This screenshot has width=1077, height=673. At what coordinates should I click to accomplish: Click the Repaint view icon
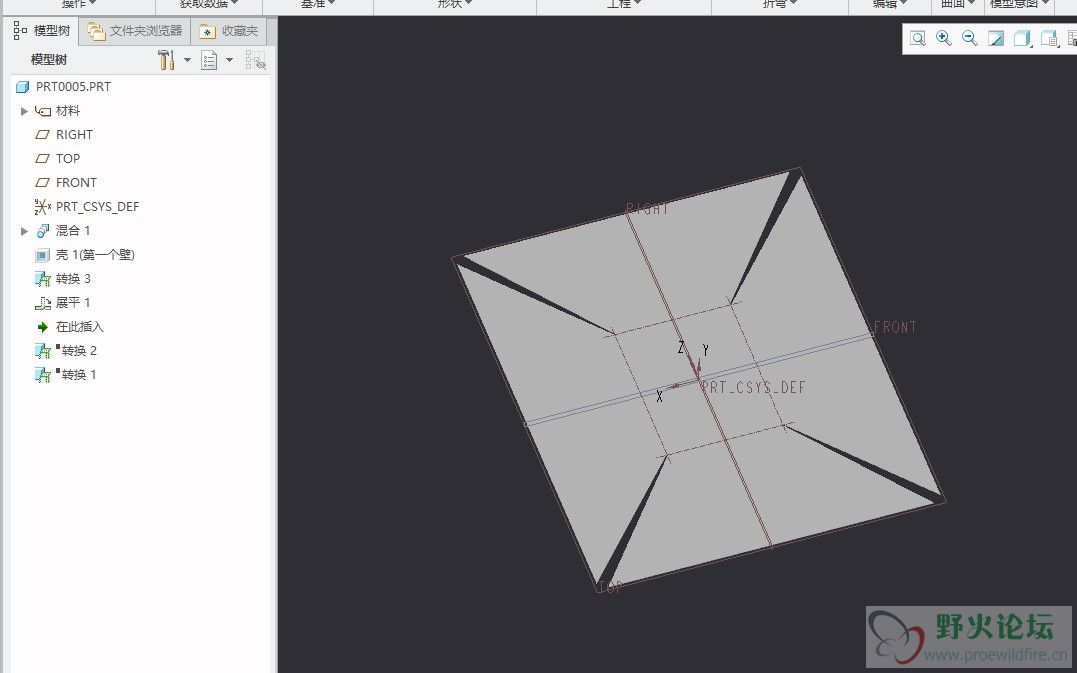coord(996,38)
